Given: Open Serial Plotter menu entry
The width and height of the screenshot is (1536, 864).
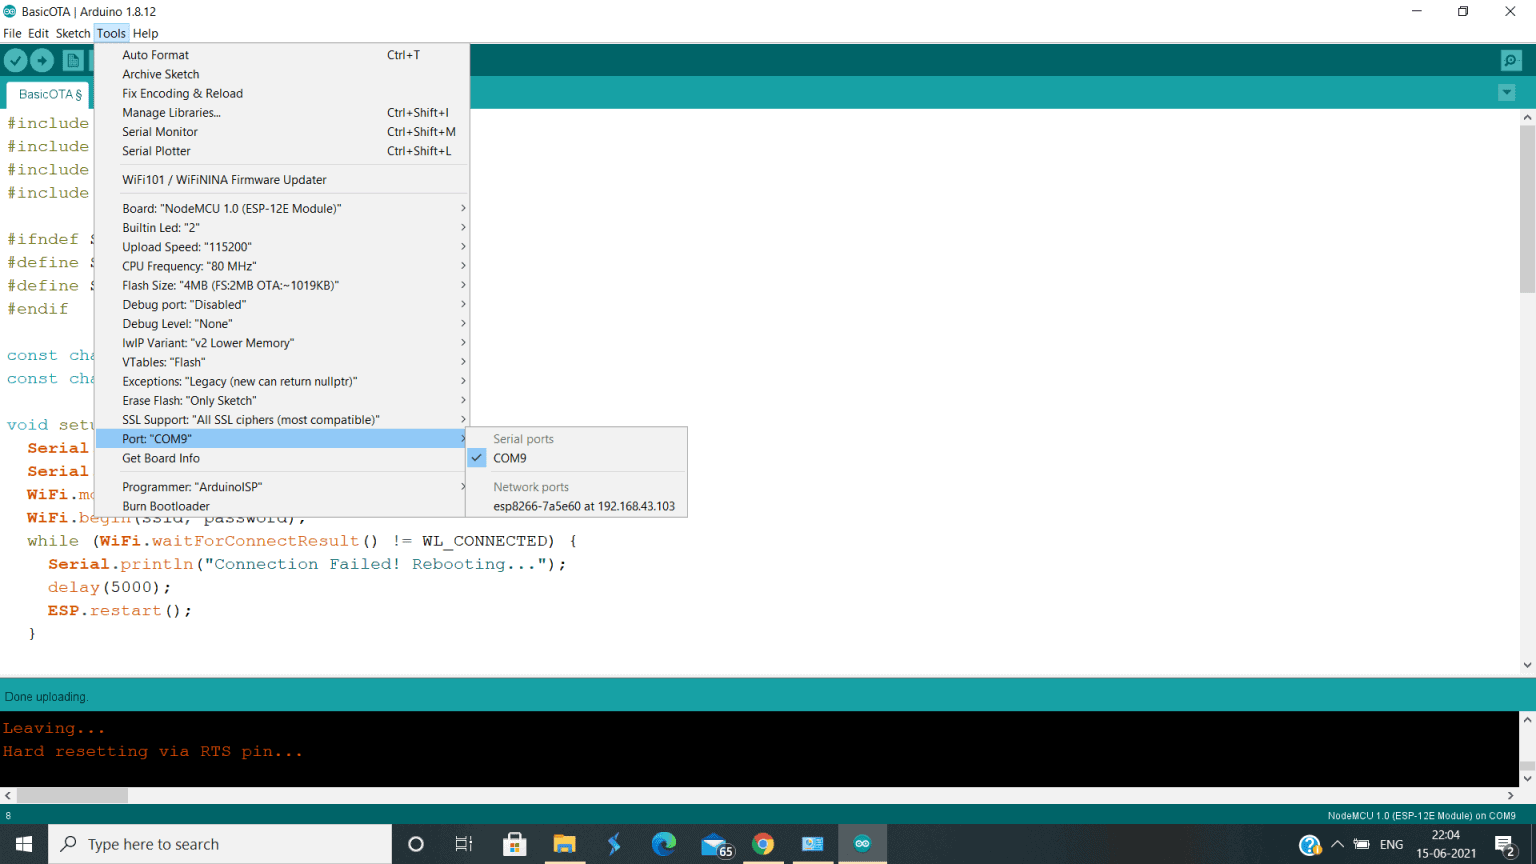Looking at the screenshot, I should (x=281, y=151).
